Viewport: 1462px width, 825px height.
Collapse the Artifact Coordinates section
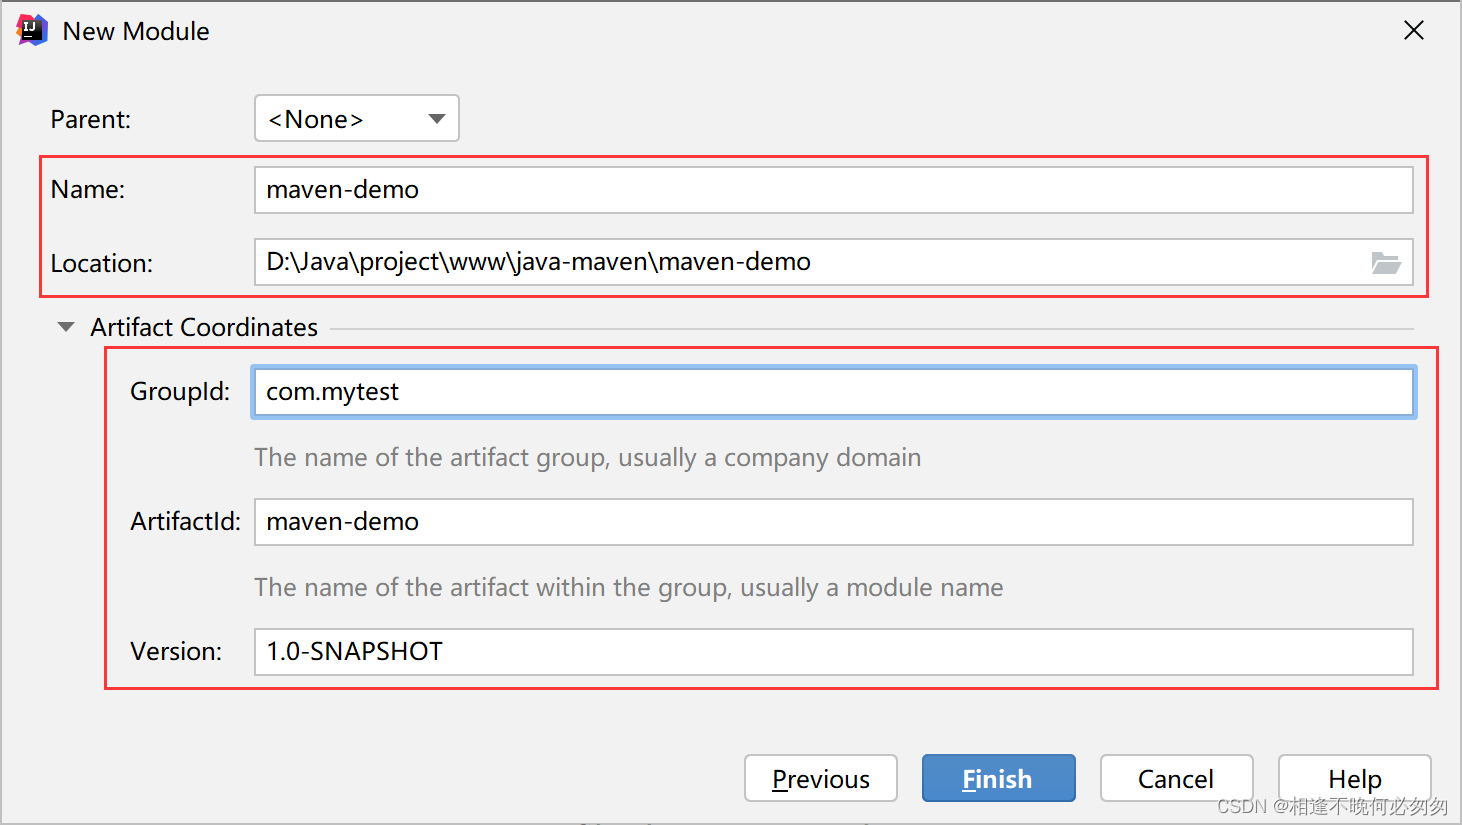click(x=66, y=327)
